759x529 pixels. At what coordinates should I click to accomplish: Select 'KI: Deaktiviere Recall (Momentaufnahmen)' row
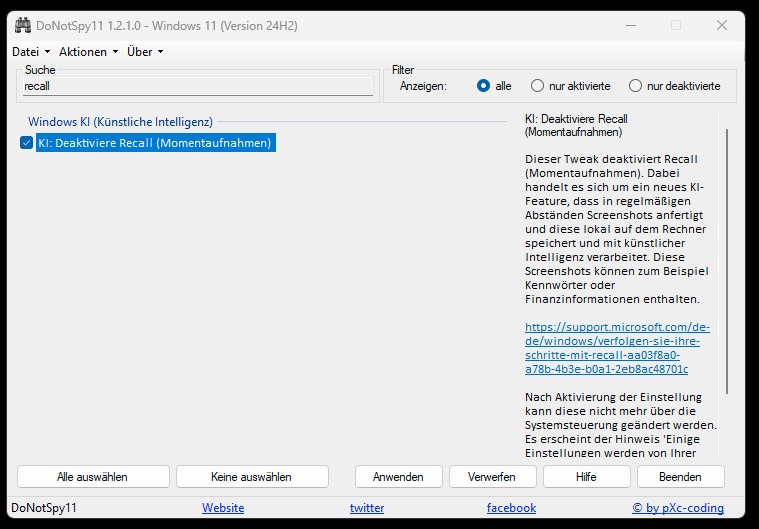[155, 143]
